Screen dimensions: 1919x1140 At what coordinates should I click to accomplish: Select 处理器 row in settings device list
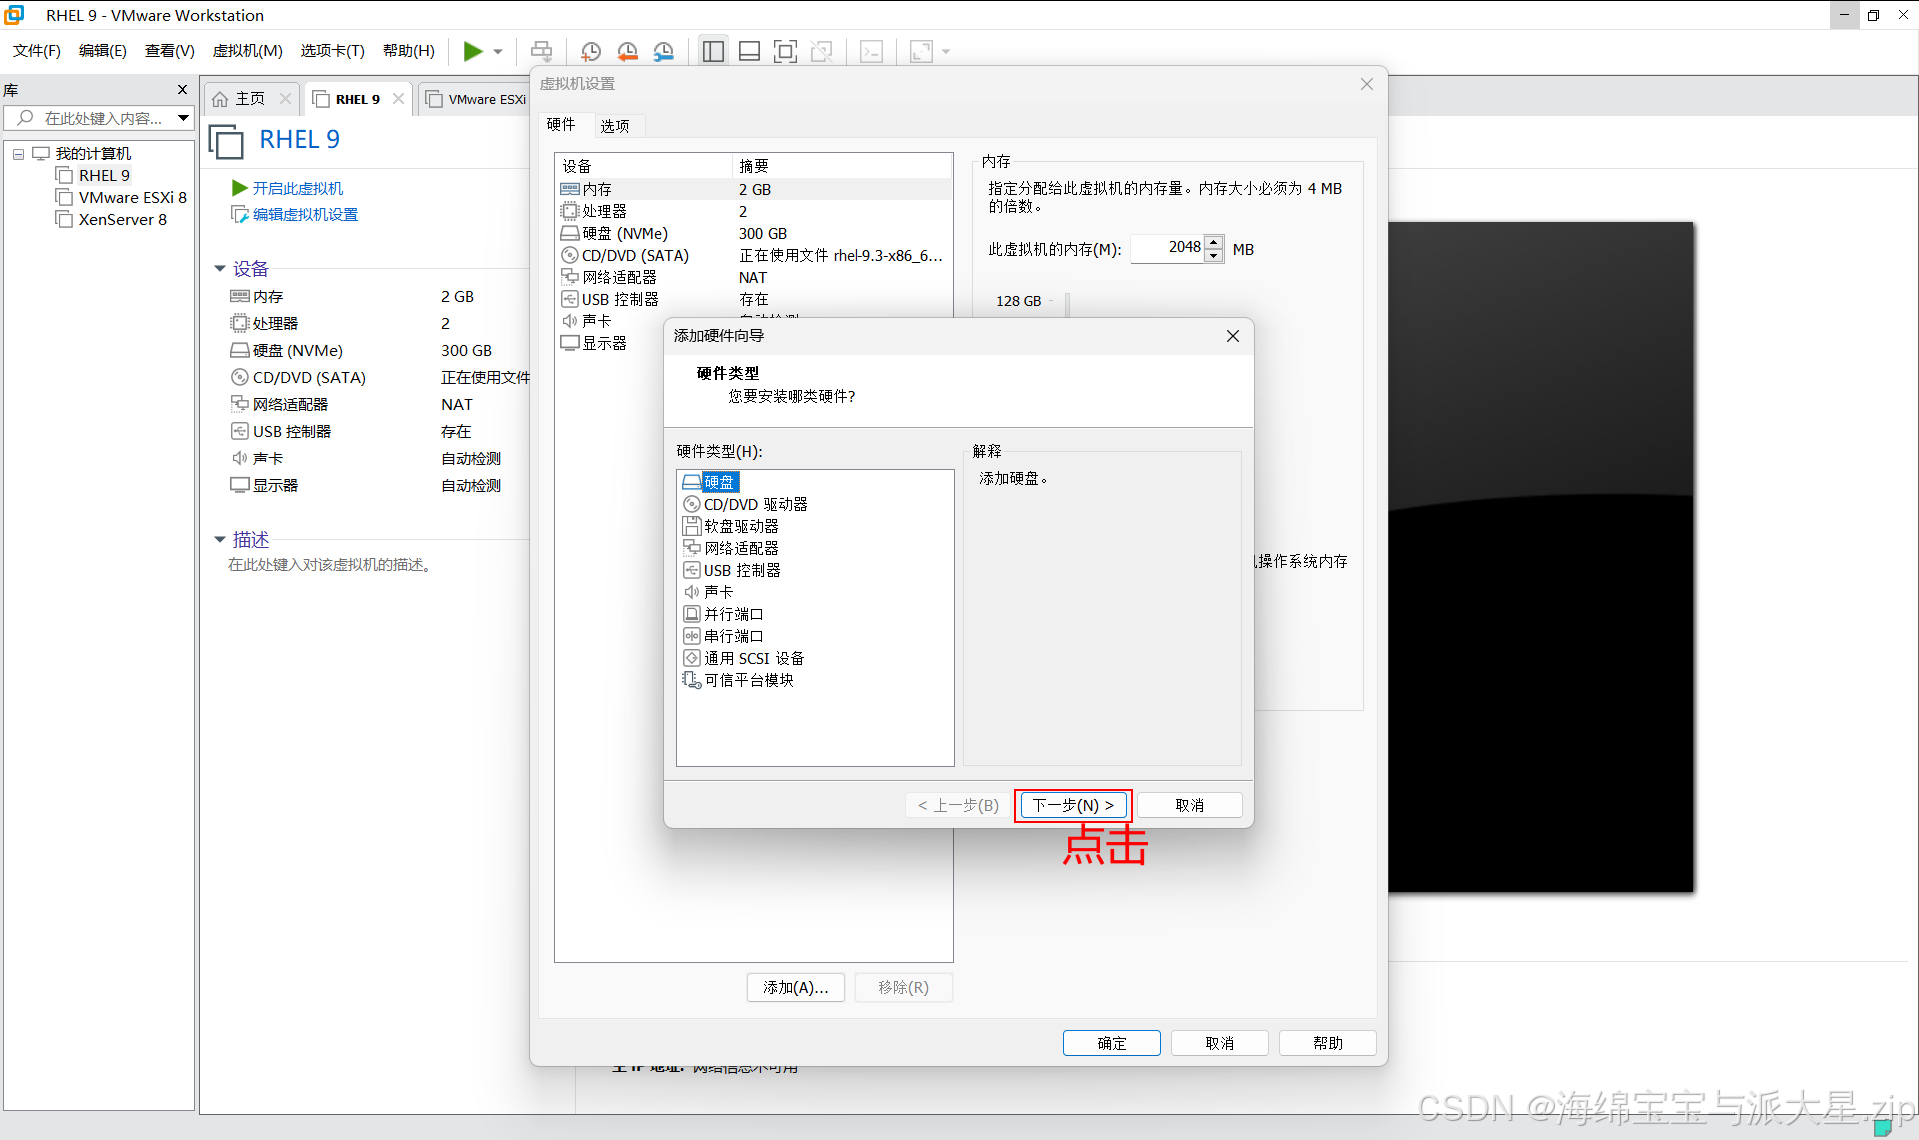click(754, 211)
